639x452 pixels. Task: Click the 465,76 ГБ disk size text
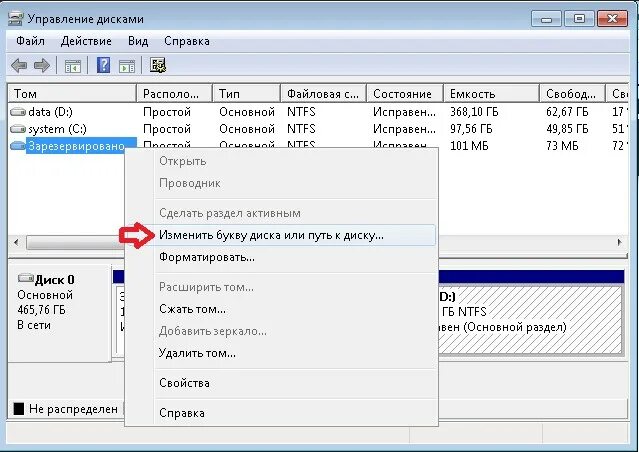(41, 310)
